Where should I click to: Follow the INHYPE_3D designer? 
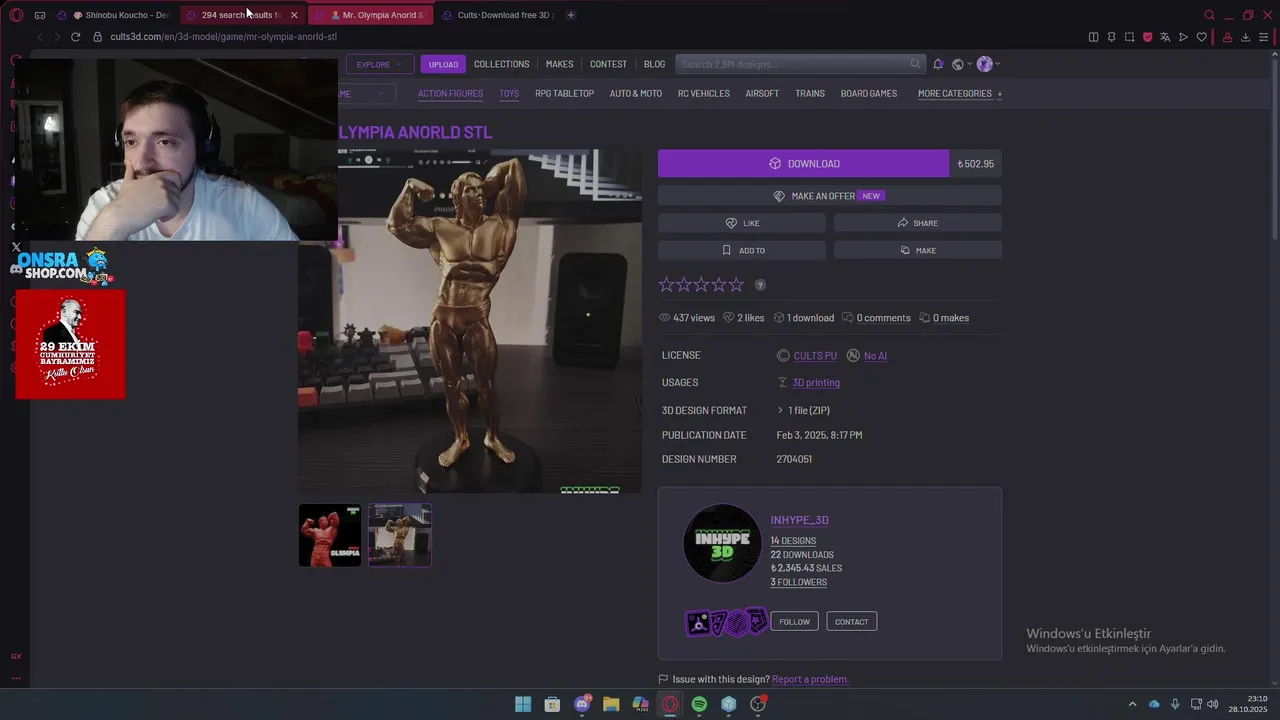coord(794,622)
